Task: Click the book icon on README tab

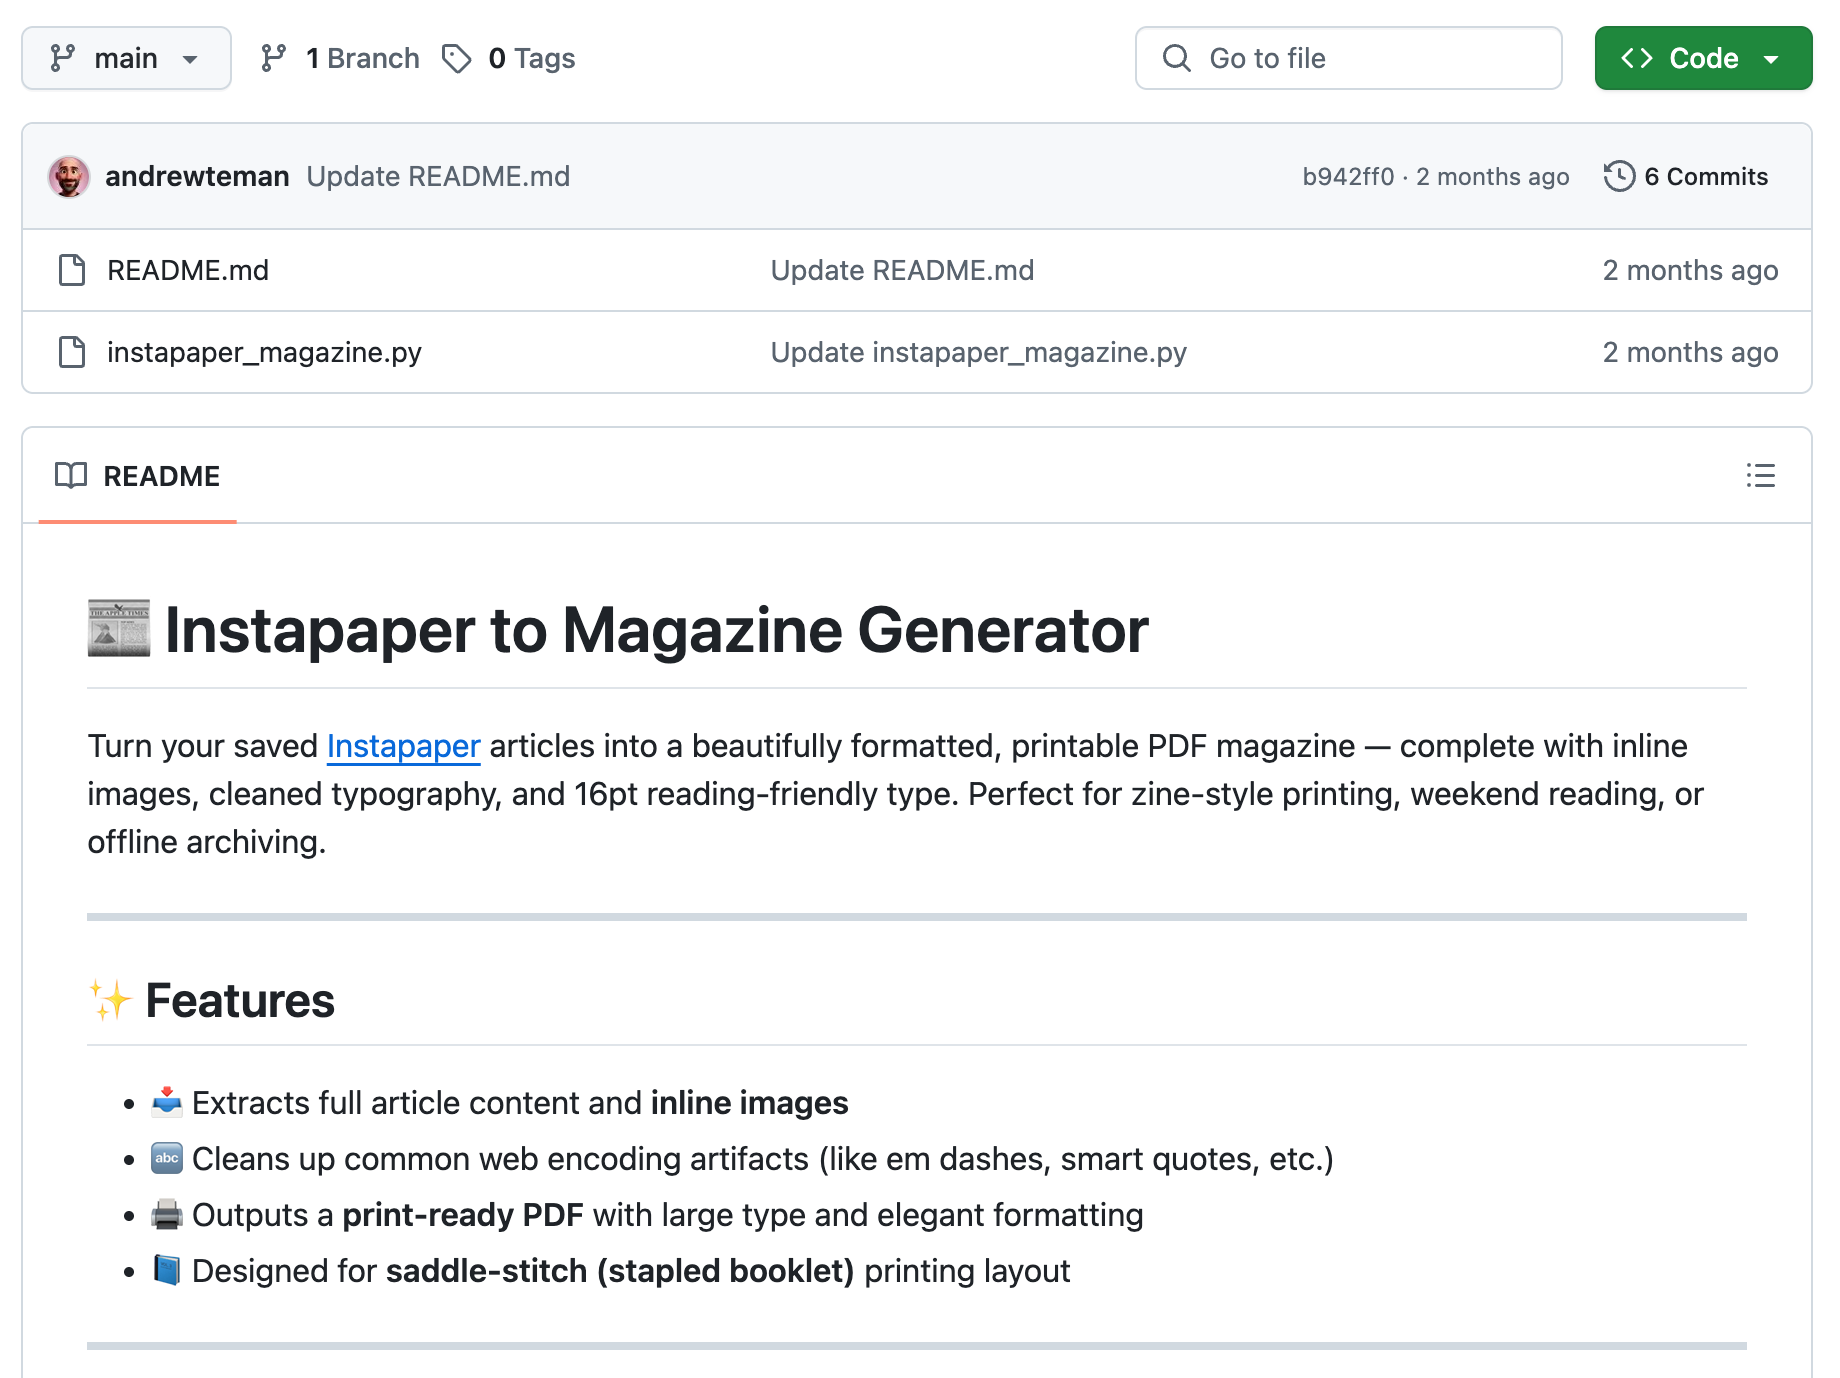Action: click(x=71, y=476)
